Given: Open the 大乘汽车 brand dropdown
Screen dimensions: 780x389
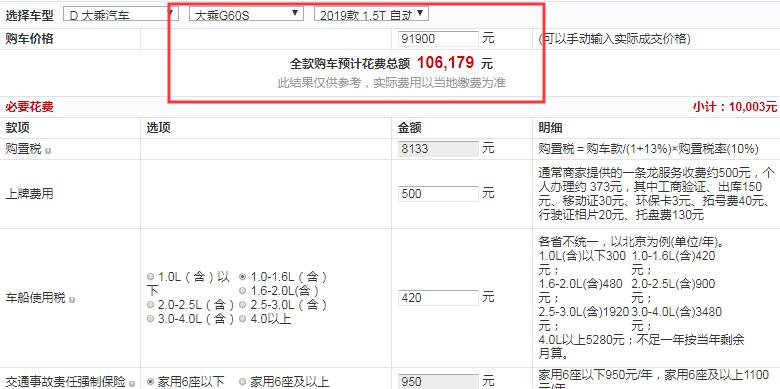Looking at the screenshot, I should [121, 14].
